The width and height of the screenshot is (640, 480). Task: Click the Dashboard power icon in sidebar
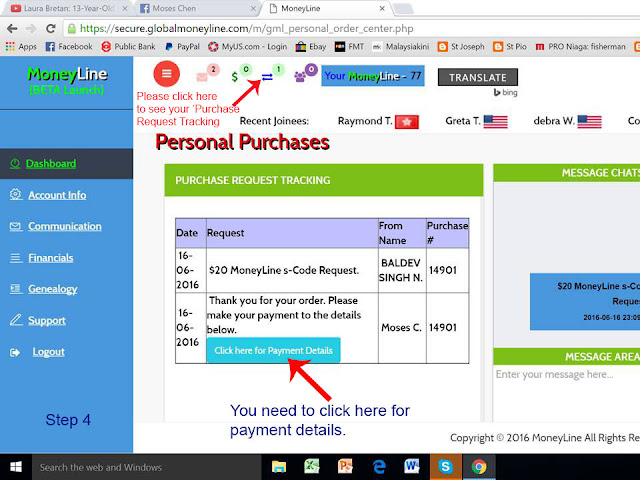[x=15, y=164]
